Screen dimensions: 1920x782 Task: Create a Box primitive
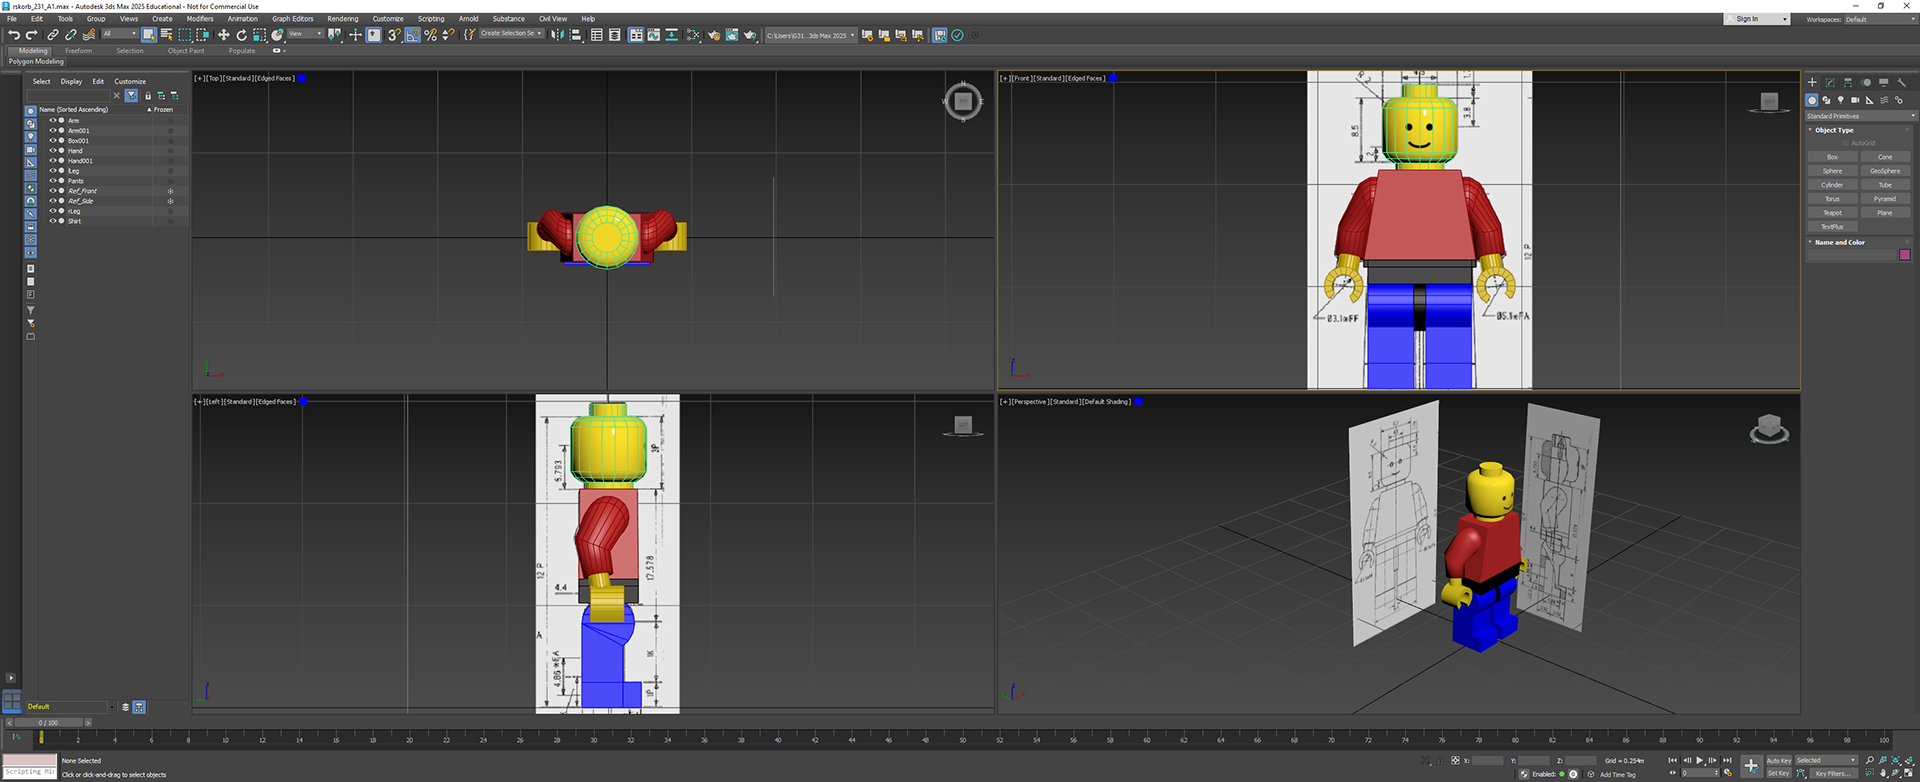click(x=1832, y=157)
